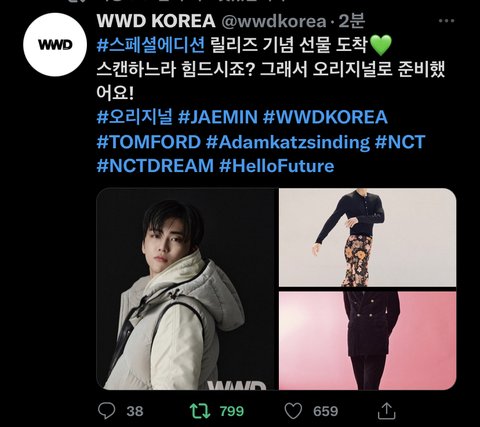View the puffer vest portrait photo
Image resolution: width=480 pixels, height=427 pixels.
click(x=186, y=289)
